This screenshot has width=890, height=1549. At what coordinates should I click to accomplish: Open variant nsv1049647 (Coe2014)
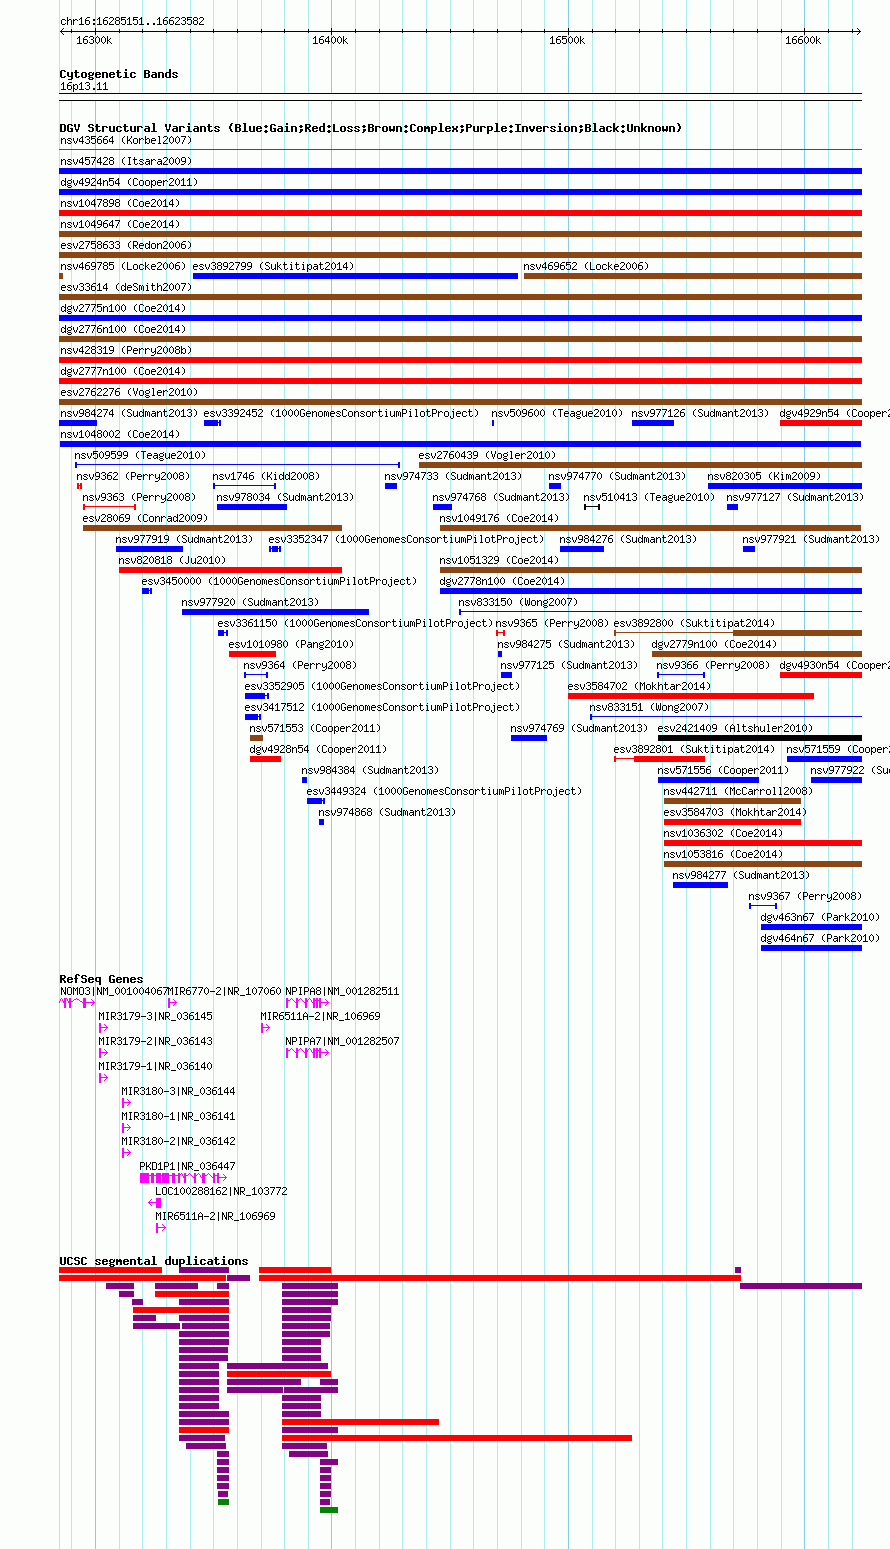point(120,224)
